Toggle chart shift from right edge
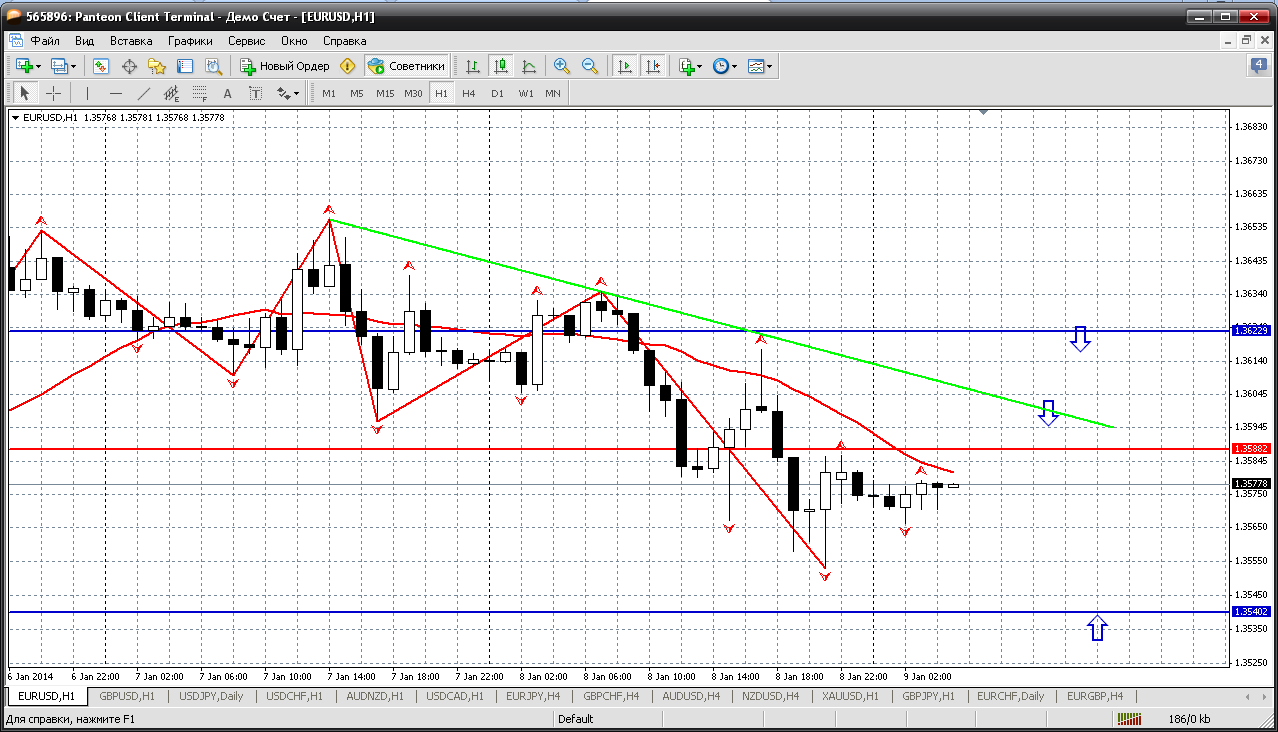 [x=653, y=66]
